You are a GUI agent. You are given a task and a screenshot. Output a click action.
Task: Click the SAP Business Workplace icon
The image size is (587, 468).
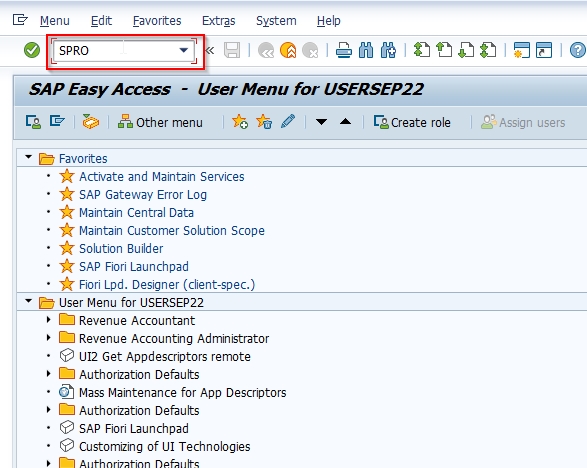tap(91, 122)
